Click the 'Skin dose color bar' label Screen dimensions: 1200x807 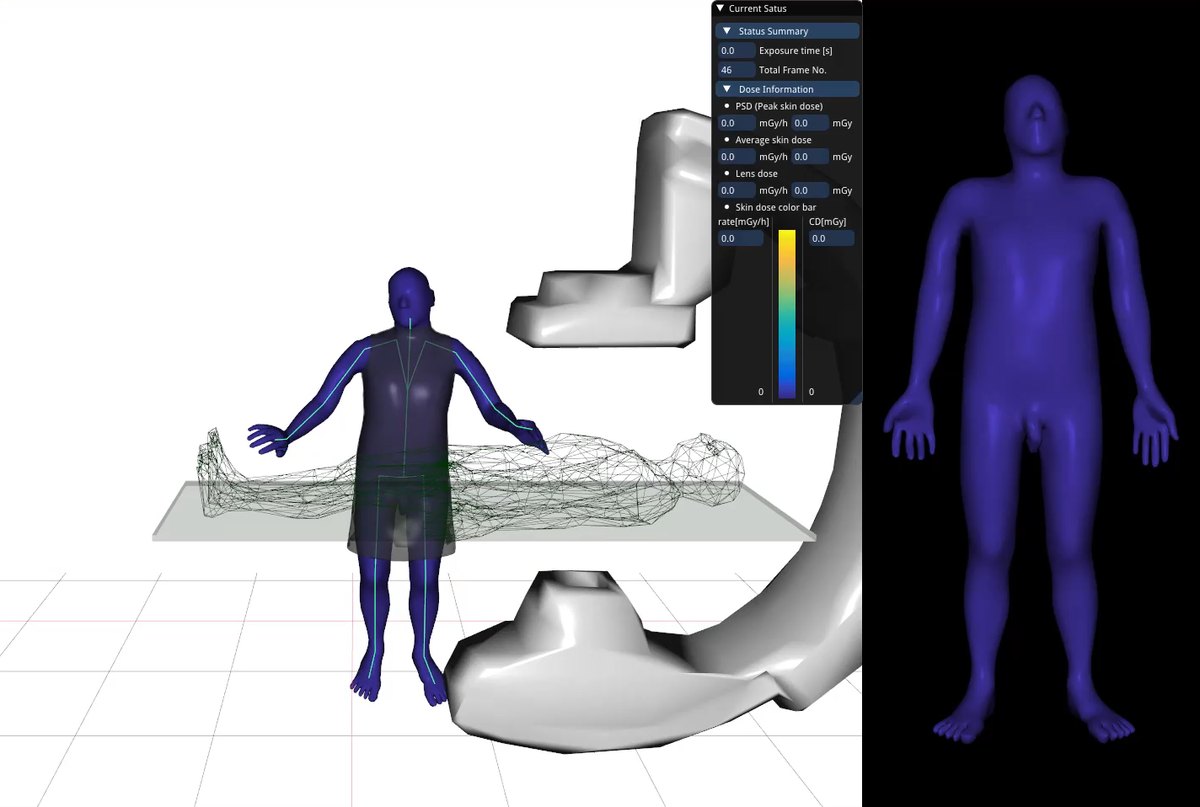click(776, 207)
